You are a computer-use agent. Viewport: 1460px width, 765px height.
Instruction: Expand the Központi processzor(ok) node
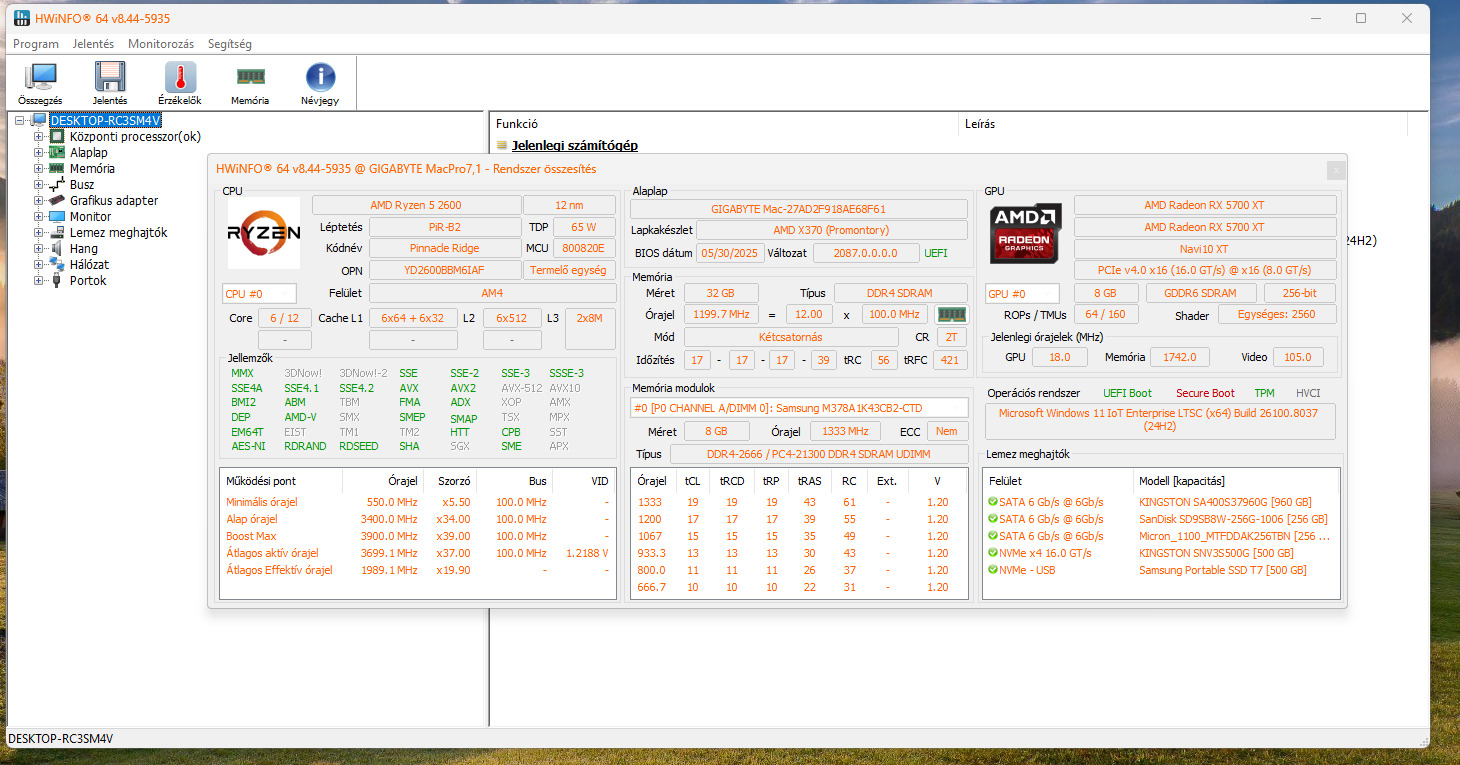(39, 137)
